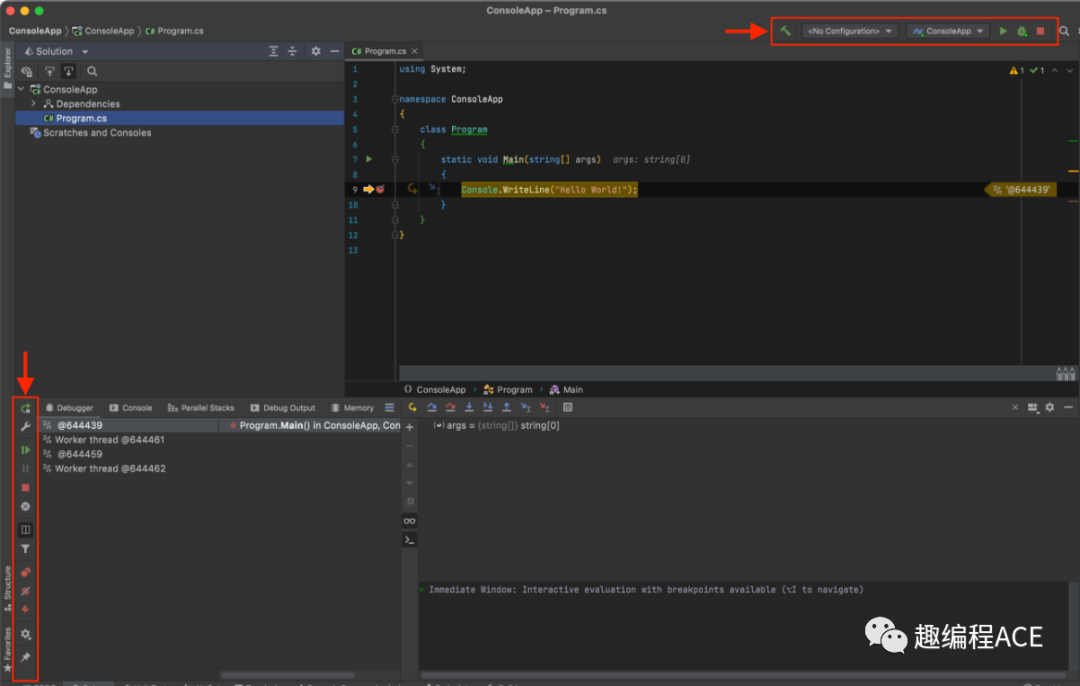Image resolution: width=1080 pixels, height=686 pixels.
Task: Toggle the debugger layout panel icon
Action: click(26, 530)
